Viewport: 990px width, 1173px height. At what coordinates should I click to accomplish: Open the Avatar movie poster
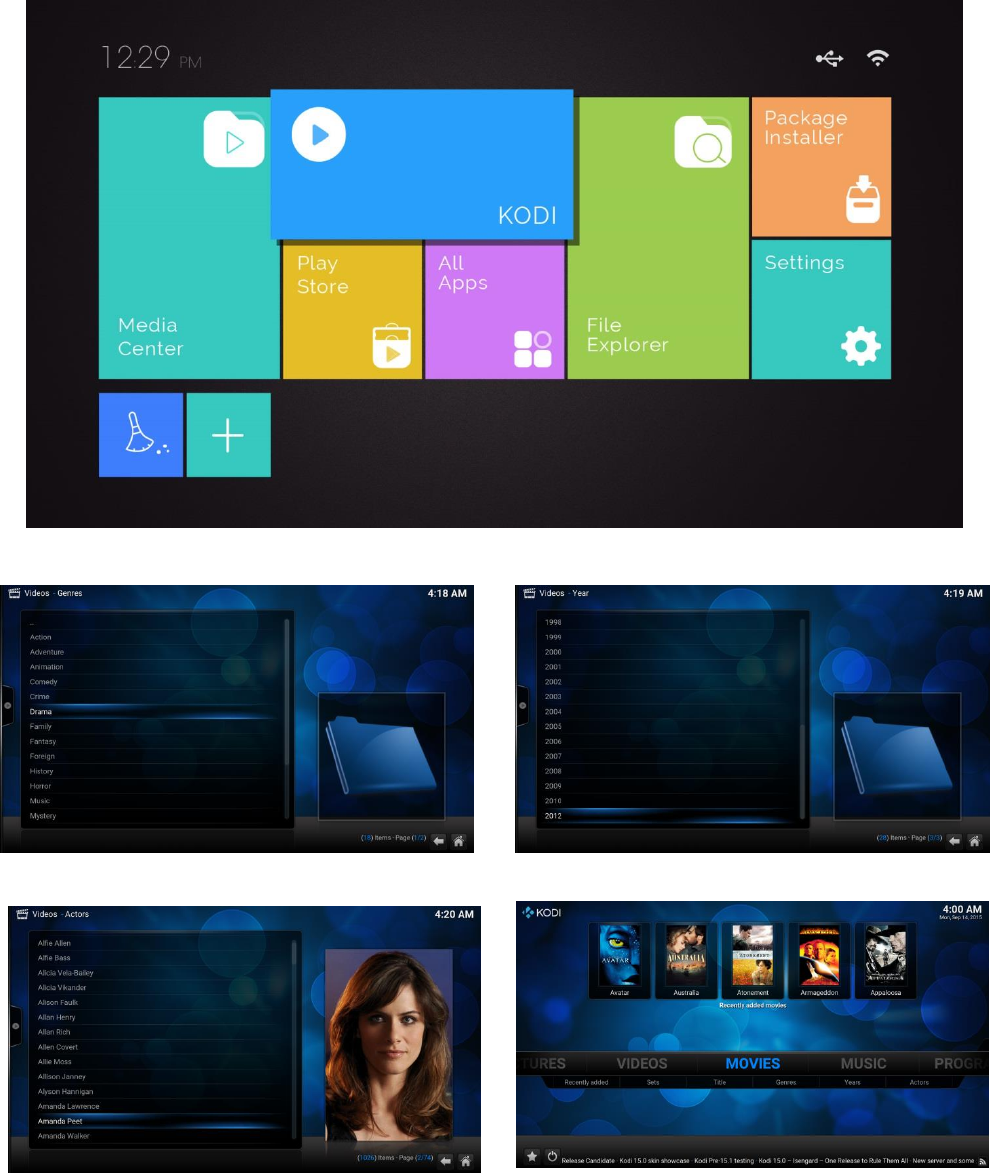pyautogui.click(x=620, y=961)
